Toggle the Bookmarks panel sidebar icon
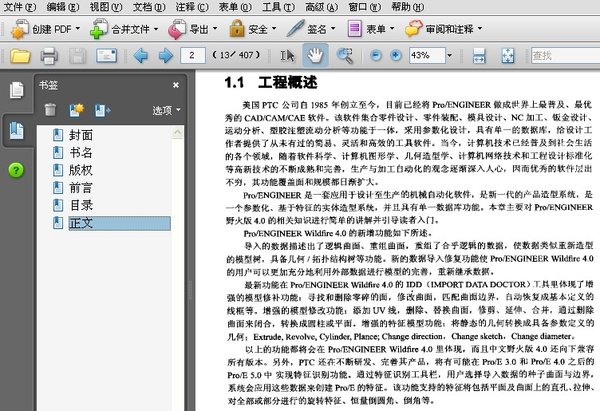The image size is (600, 411). 16,130
